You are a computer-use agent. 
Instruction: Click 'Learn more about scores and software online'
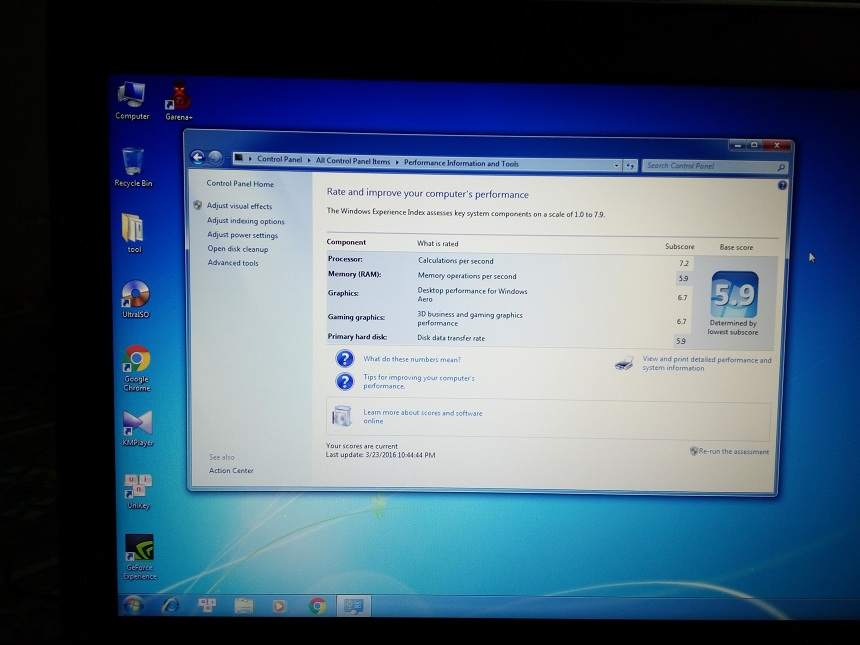[x=423, y=417]
